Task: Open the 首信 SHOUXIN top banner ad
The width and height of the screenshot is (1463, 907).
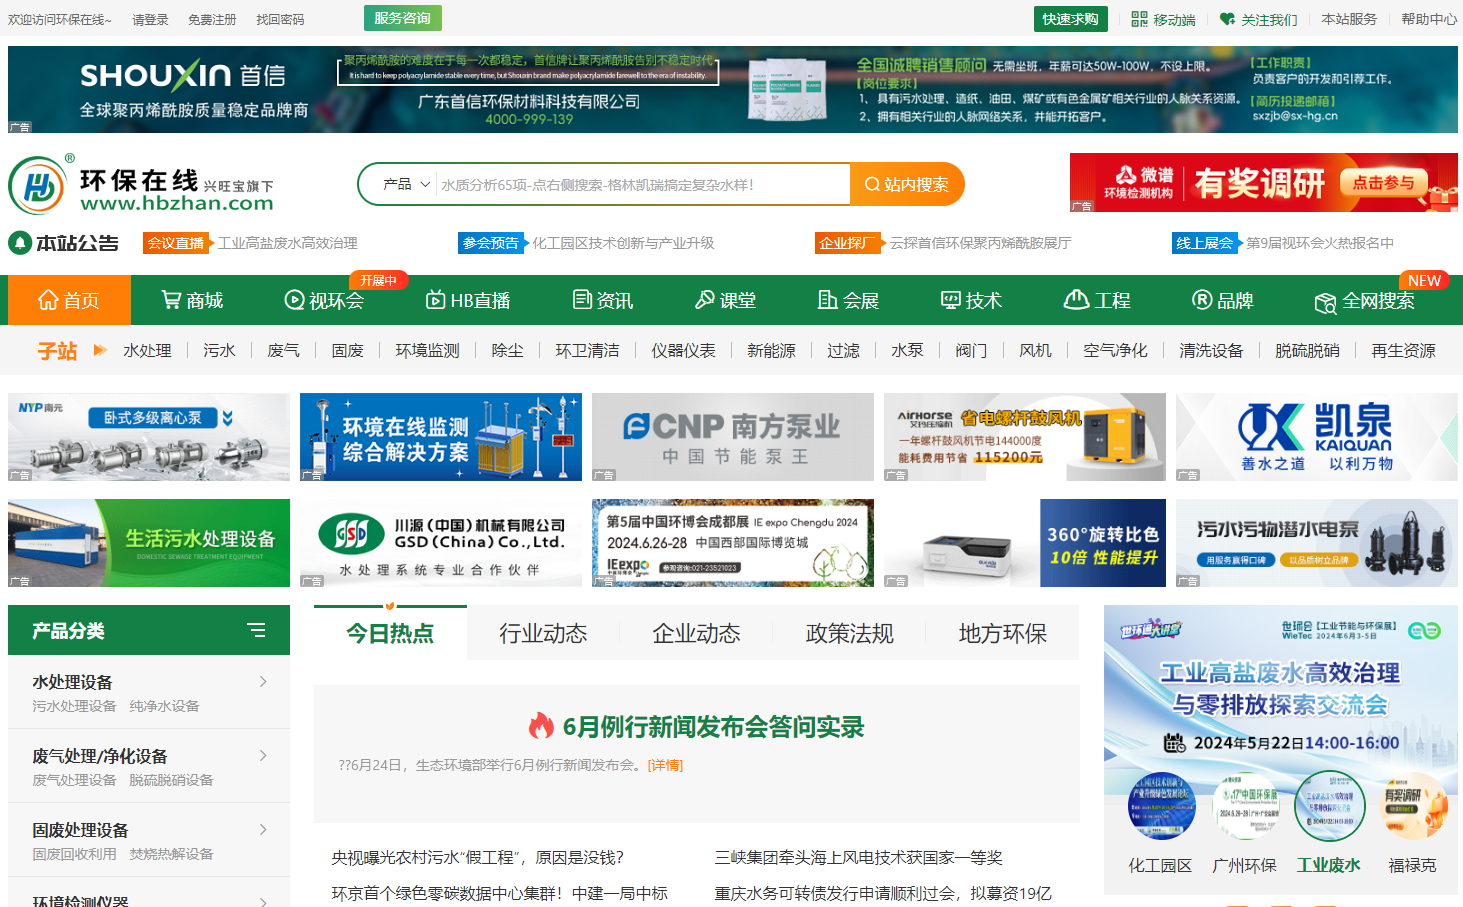Action: point(733,89)
